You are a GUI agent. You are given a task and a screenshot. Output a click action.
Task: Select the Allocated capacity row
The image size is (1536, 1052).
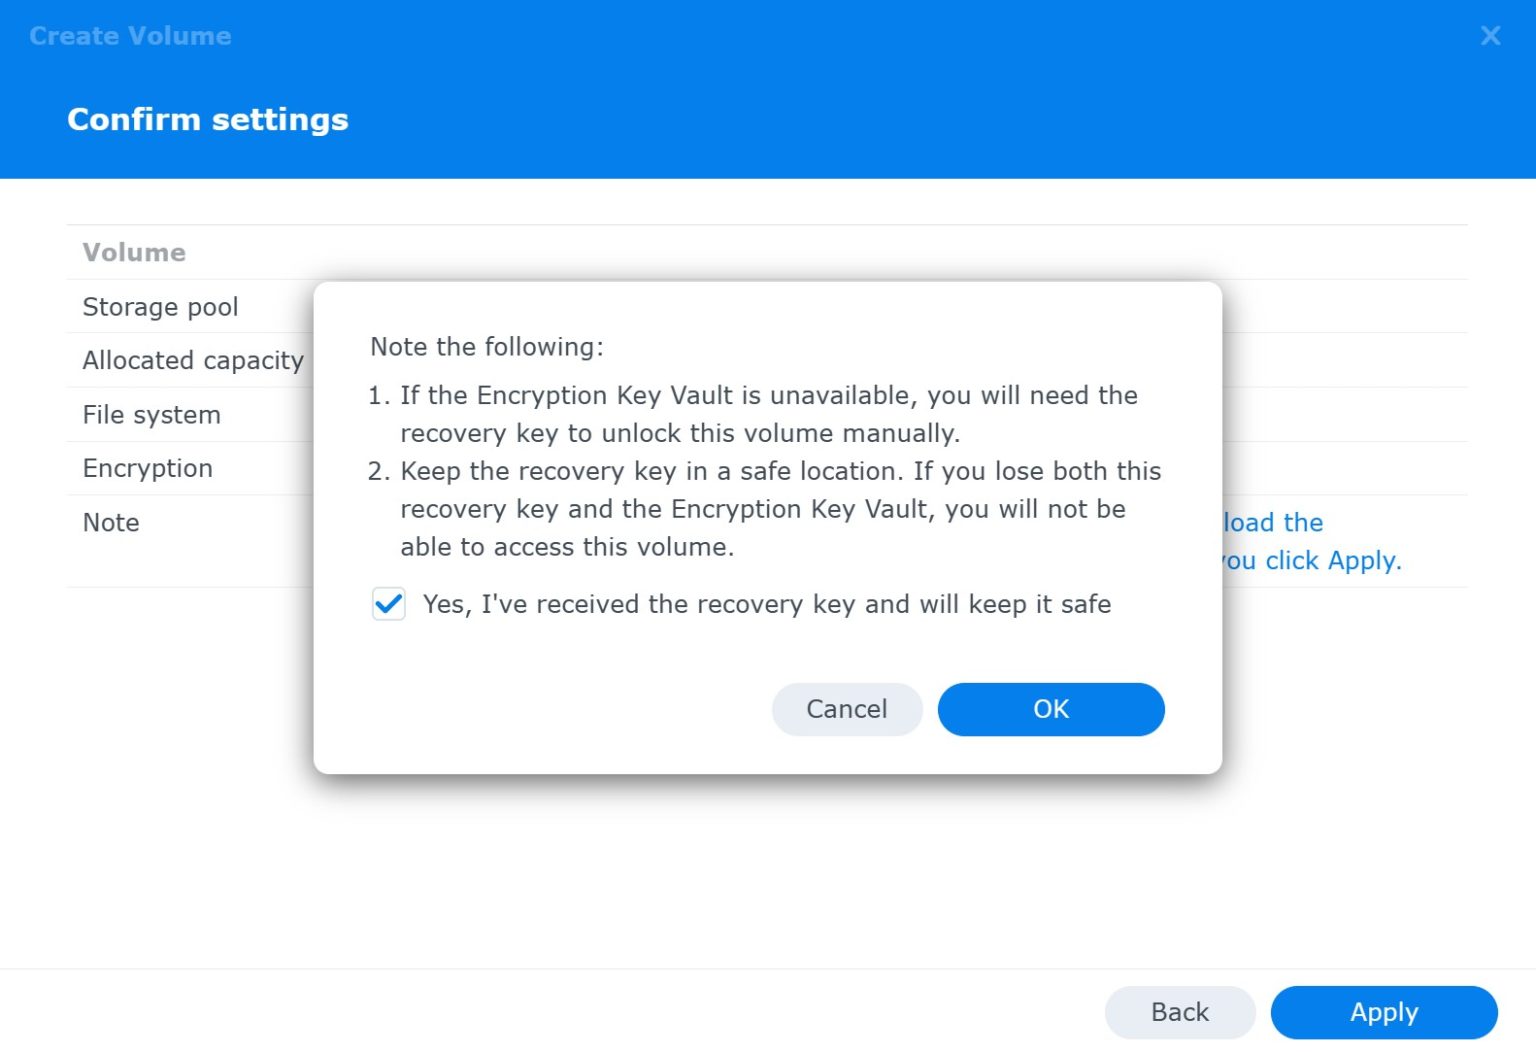193,360
